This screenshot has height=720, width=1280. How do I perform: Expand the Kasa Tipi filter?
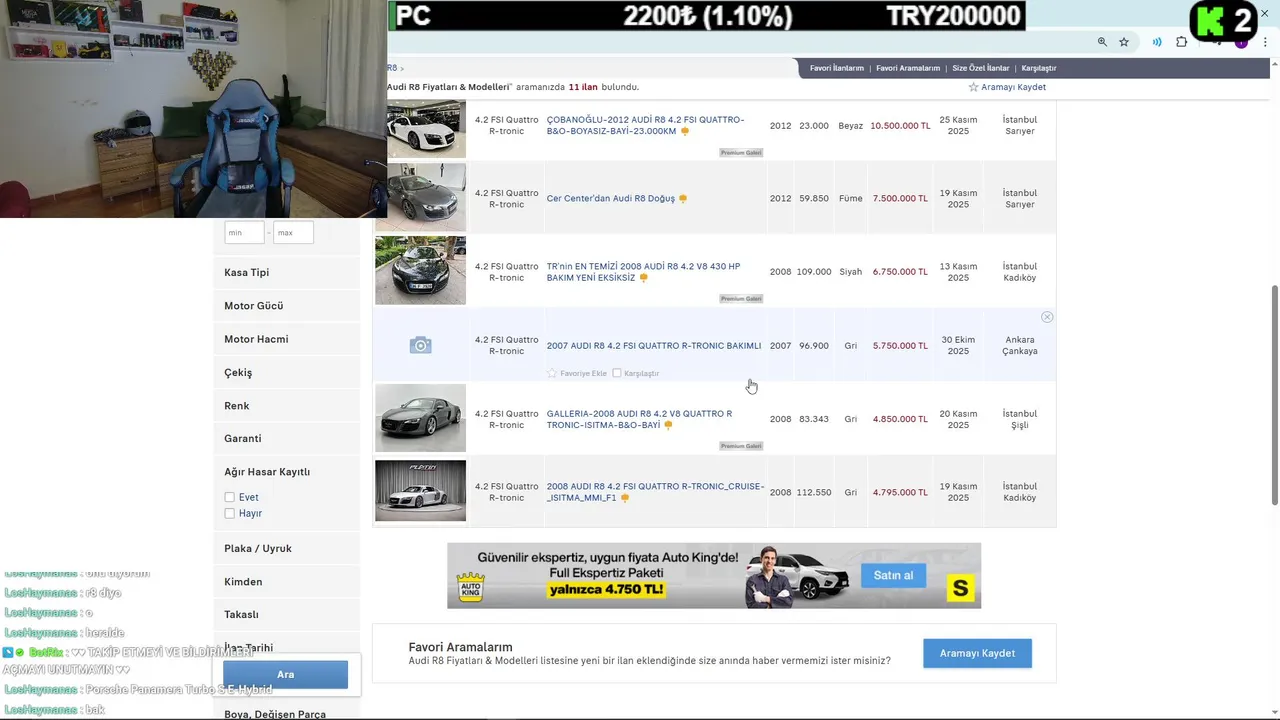click(286, 272)
